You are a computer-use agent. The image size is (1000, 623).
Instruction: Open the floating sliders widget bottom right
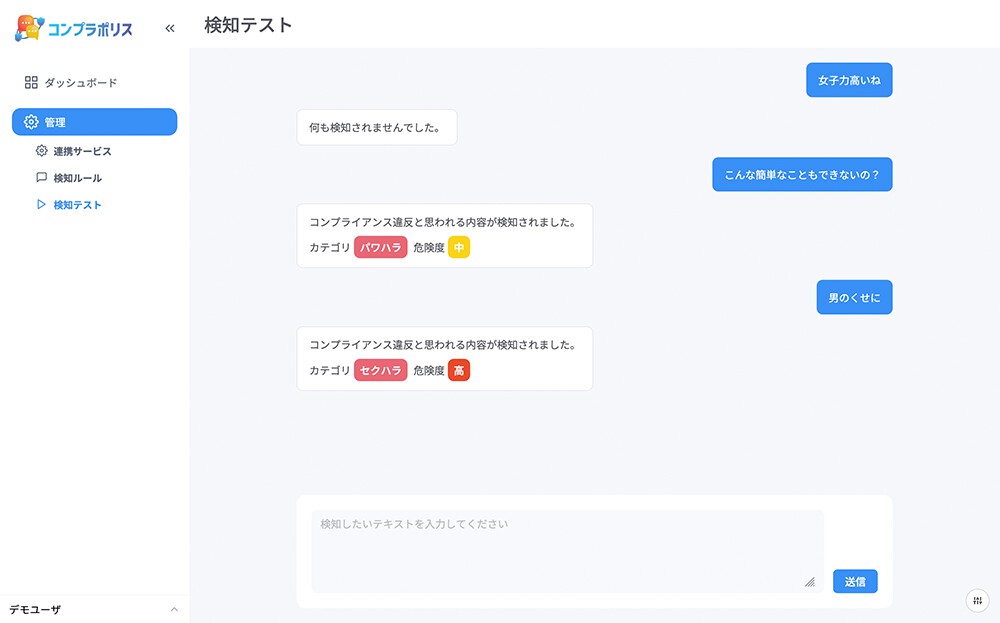(976, 600)
